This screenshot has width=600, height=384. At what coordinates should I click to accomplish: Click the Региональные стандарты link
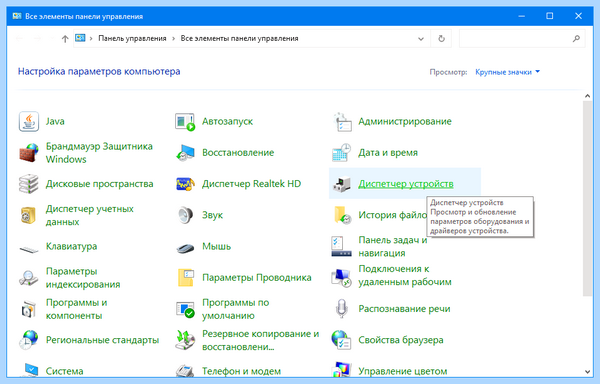[x=103, y=340]
